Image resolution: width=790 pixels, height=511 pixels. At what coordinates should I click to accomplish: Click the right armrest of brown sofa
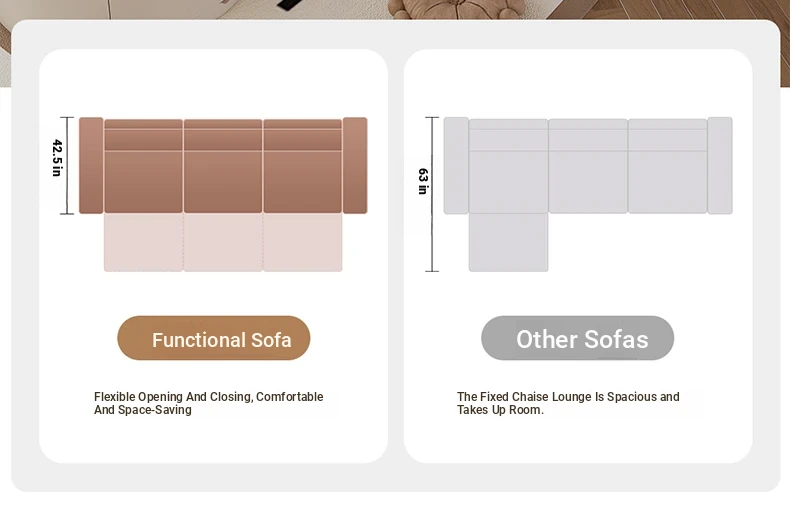(x=355, y=165)
